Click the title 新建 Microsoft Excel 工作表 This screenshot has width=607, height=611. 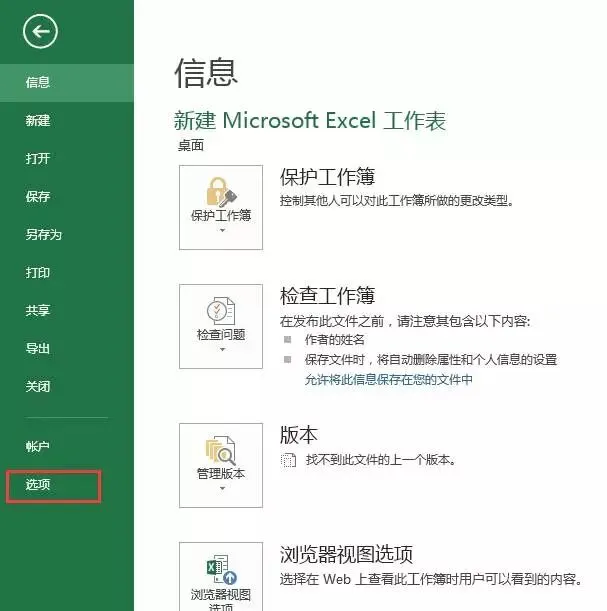coord(310,120)
